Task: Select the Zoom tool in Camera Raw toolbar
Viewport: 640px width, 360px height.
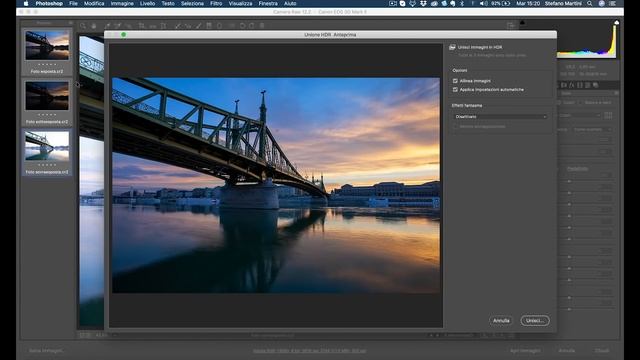Action: tap(83, 26)
